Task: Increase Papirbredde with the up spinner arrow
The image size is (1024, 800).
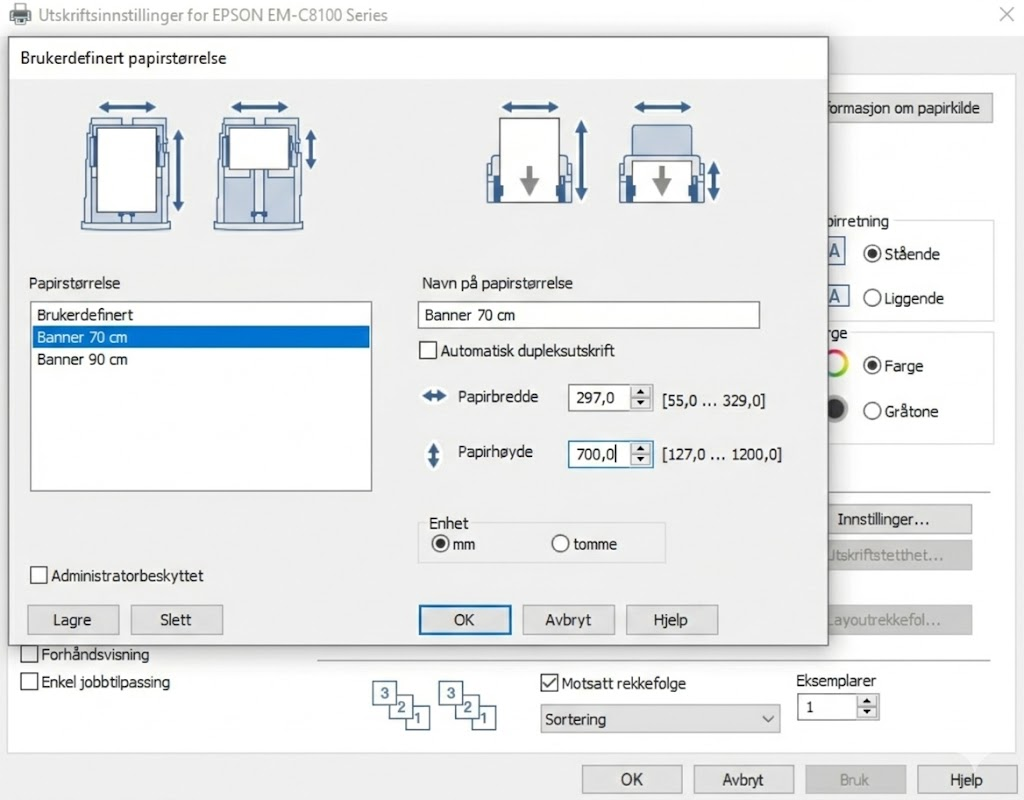Action: (x=641, y=391)
